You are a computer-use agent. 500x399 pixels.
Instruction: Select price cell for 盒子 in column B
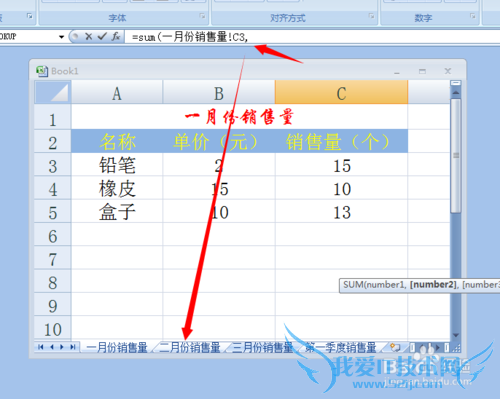click(219, 211)
